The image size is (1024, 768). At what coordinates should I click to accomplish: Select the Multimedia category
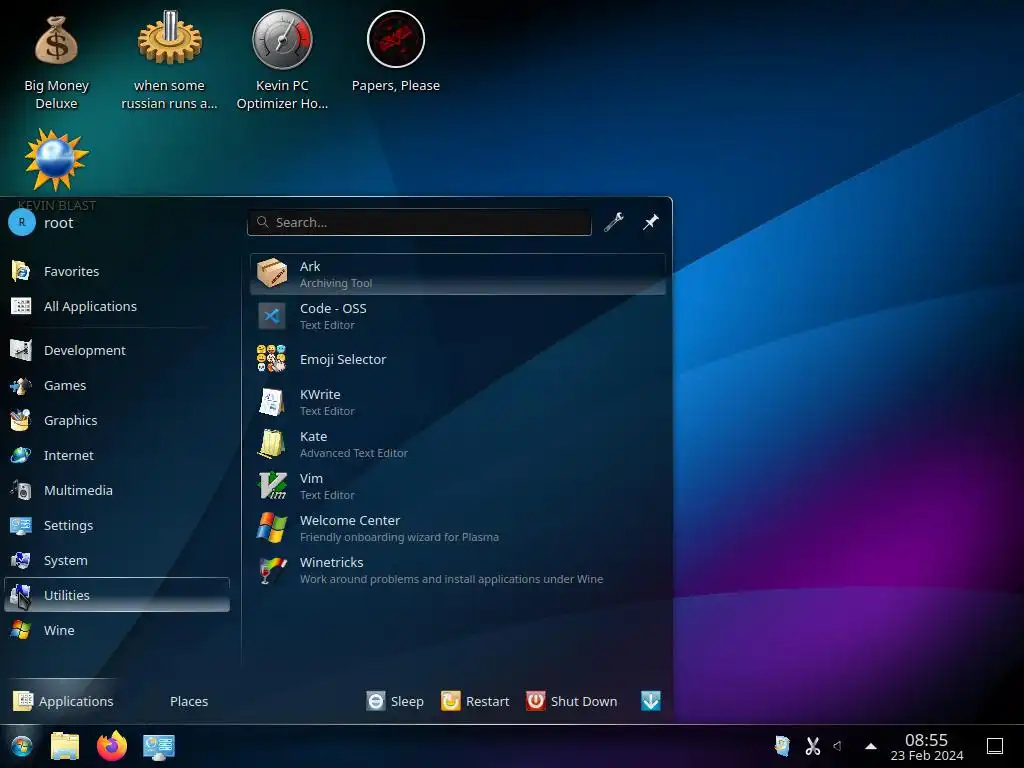(x=118, y=490)
